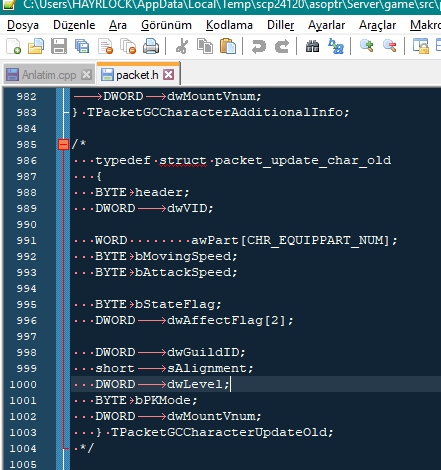Open the Kodlama menu
Viewport: 441px width, 470px height.
(229, 25)
